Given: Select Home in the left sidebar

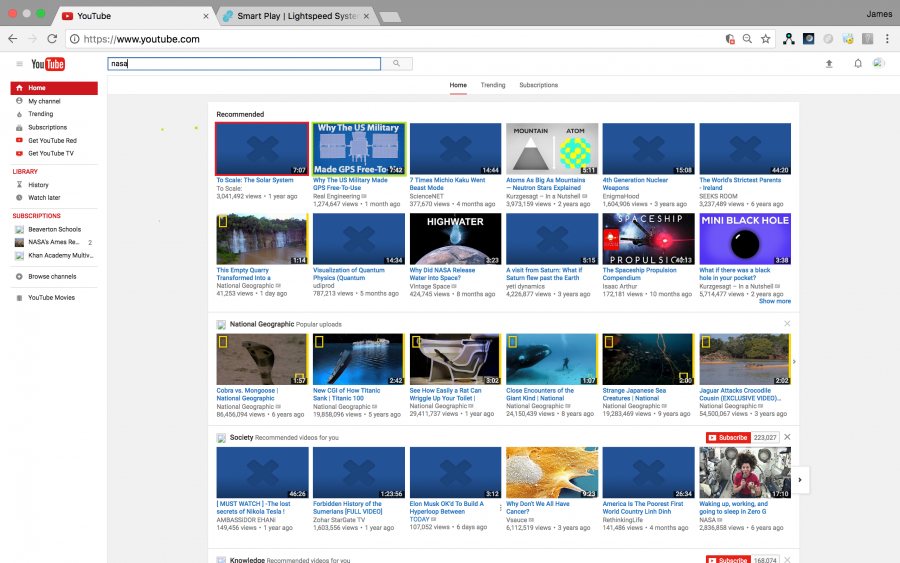Looking at the screenshot, I should tap(54, 88).
